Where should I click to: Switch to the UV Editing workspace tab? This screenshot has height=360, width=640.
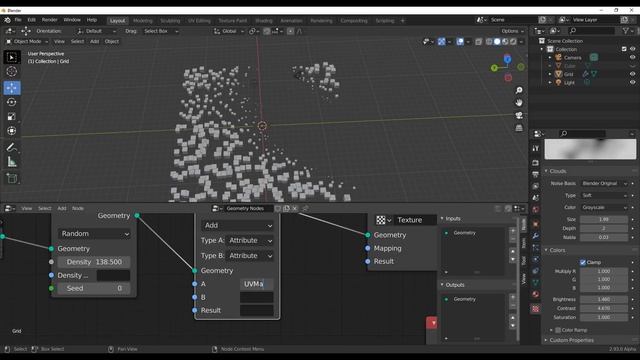tap(199, 21)
